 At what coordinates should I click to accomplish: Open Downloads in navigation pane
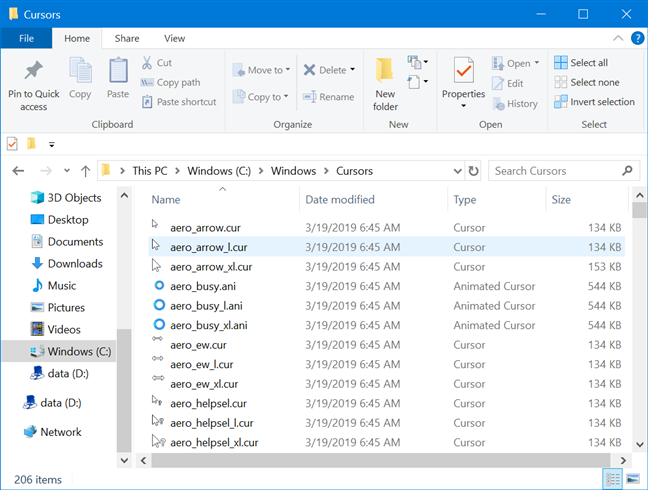[x=67, y=264]
